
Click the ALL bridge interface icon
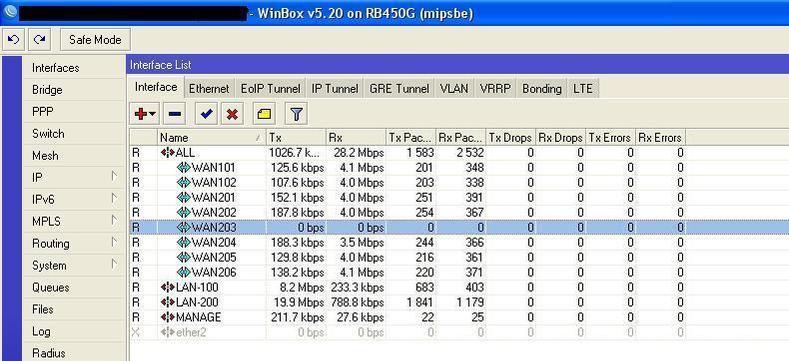168,153
